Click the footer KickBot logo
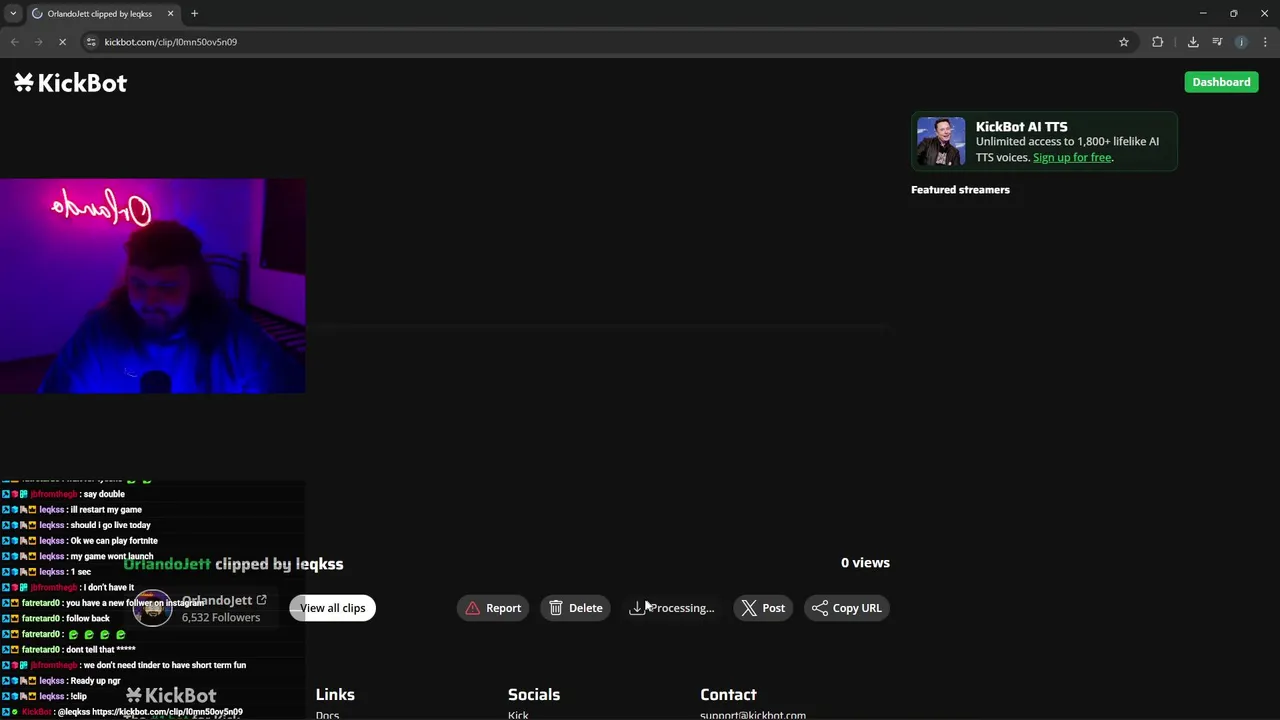1280x720 pixels. coord(171,695)
